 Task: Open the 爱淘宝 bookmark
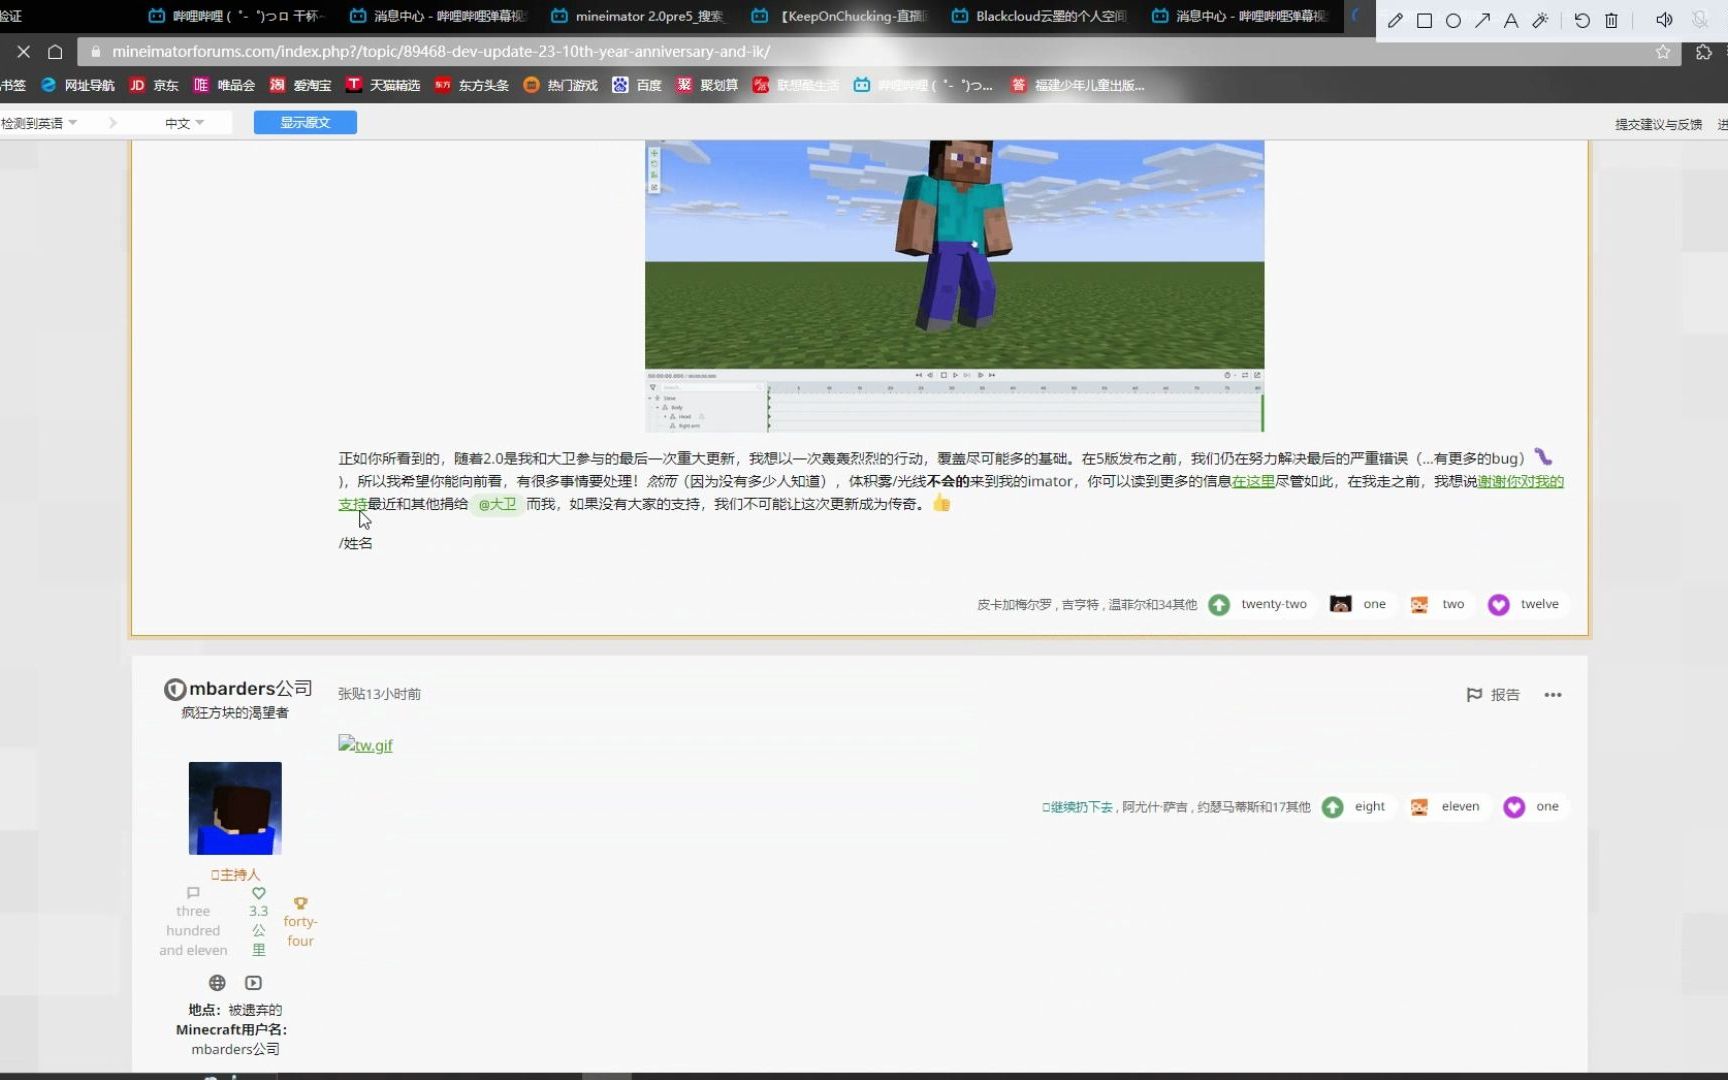tap(300, 85)
